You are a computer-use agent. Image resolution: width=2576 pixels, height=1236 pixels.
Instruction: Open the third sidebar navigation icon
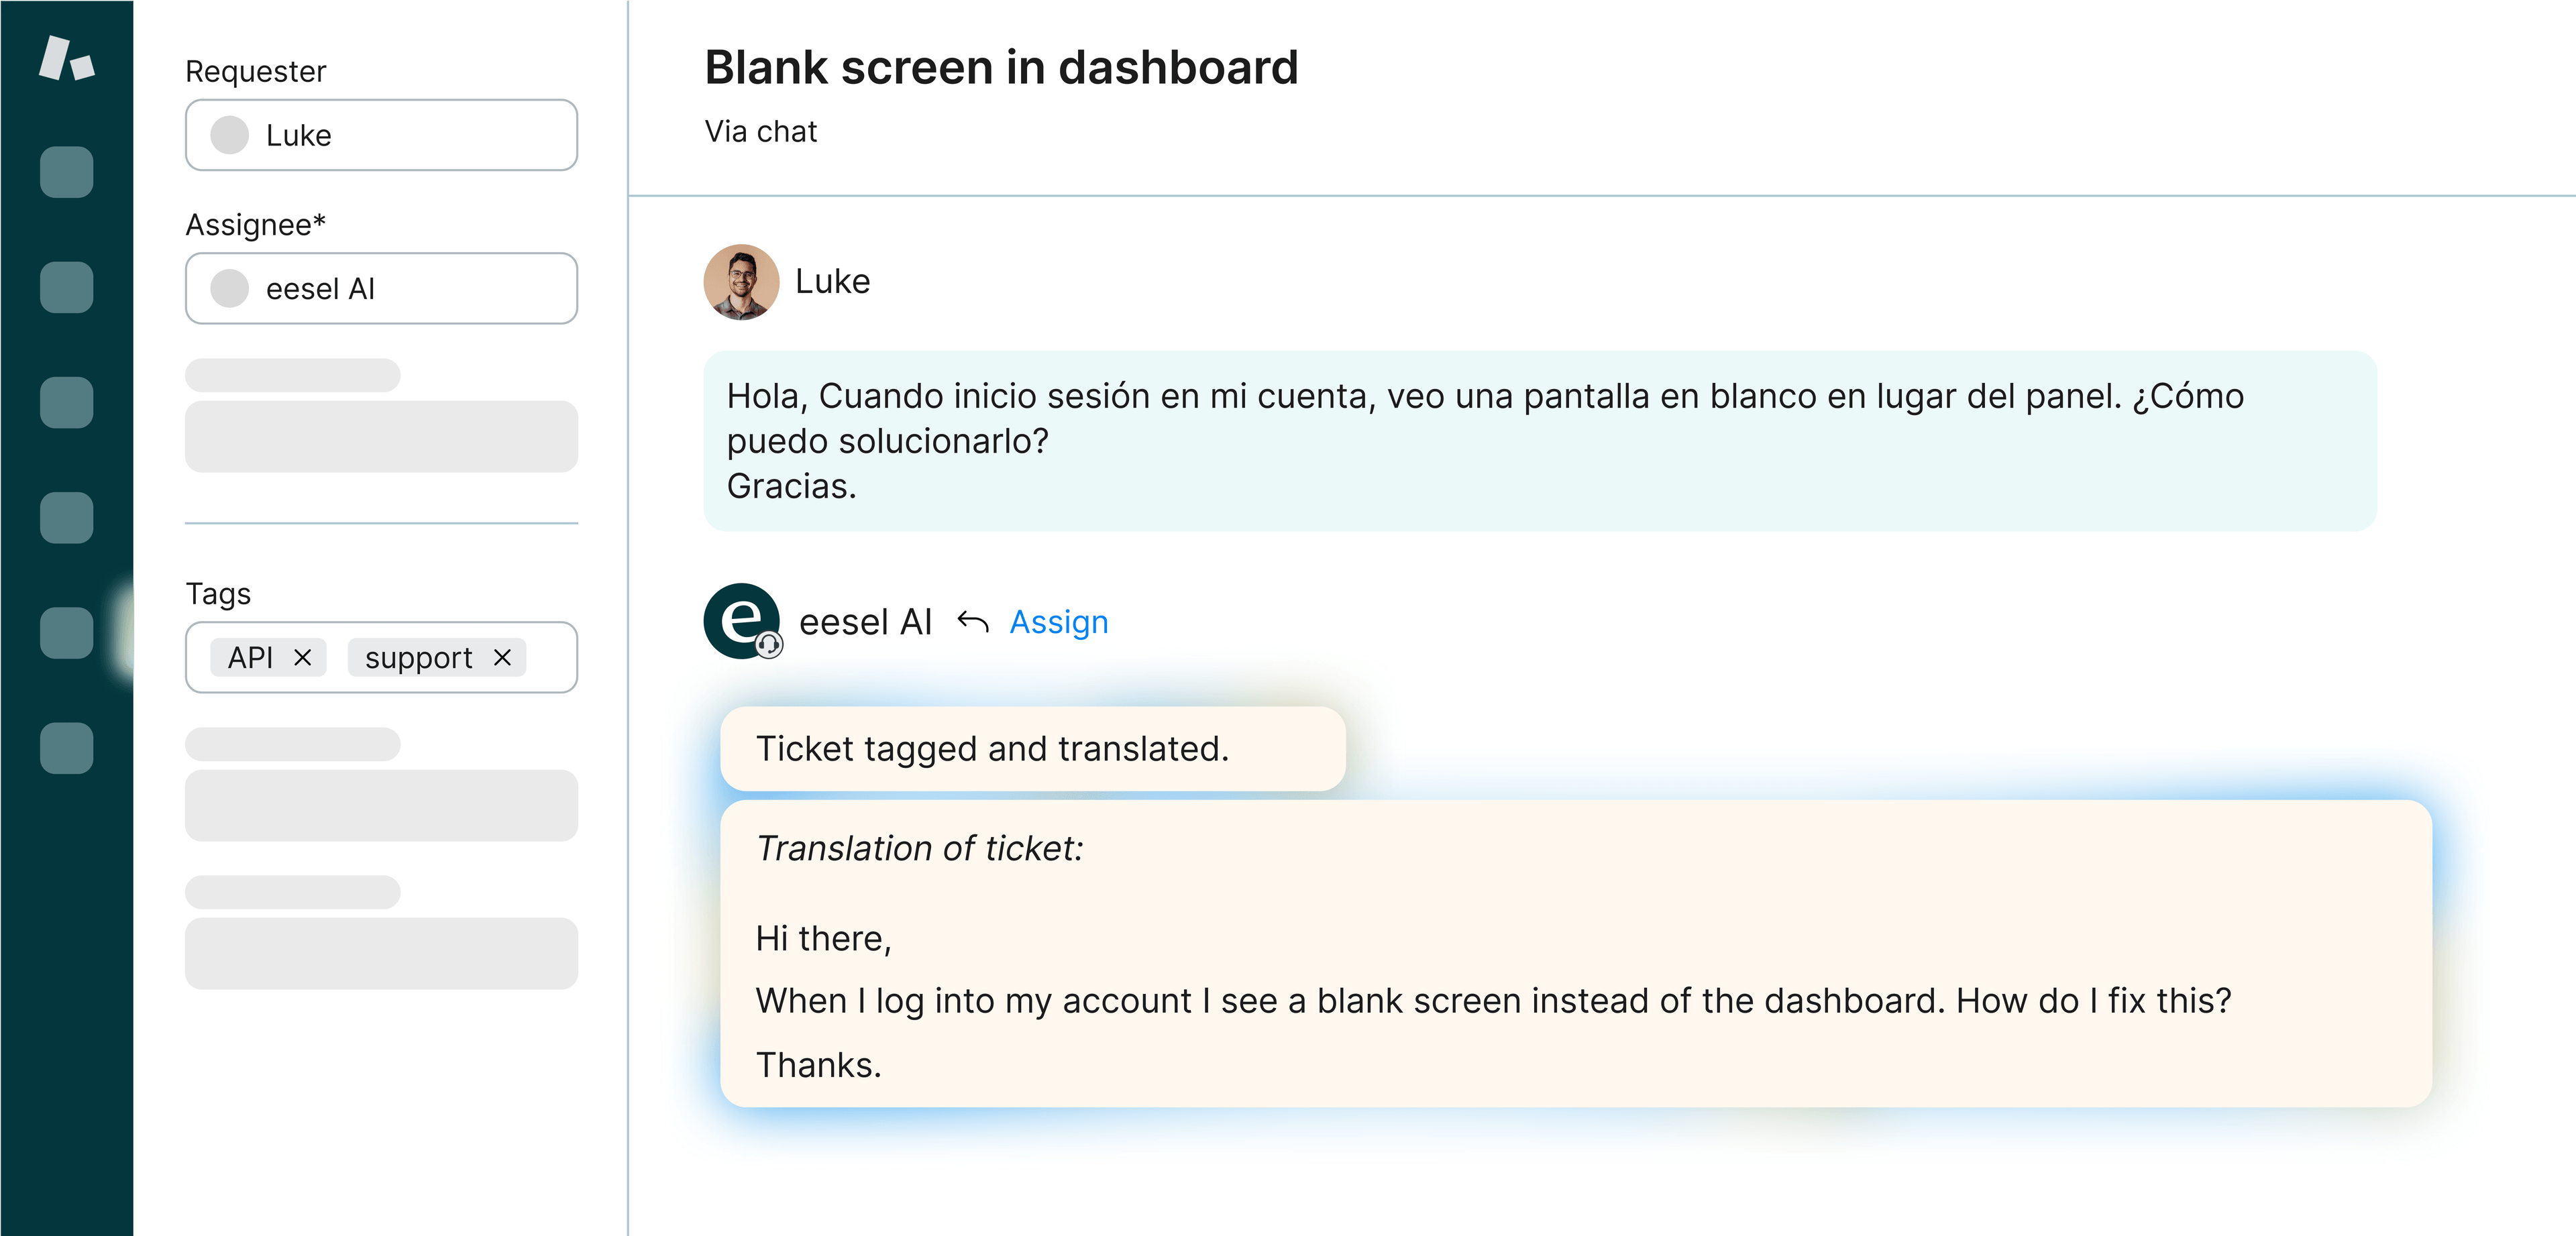[x=67, y=402]
